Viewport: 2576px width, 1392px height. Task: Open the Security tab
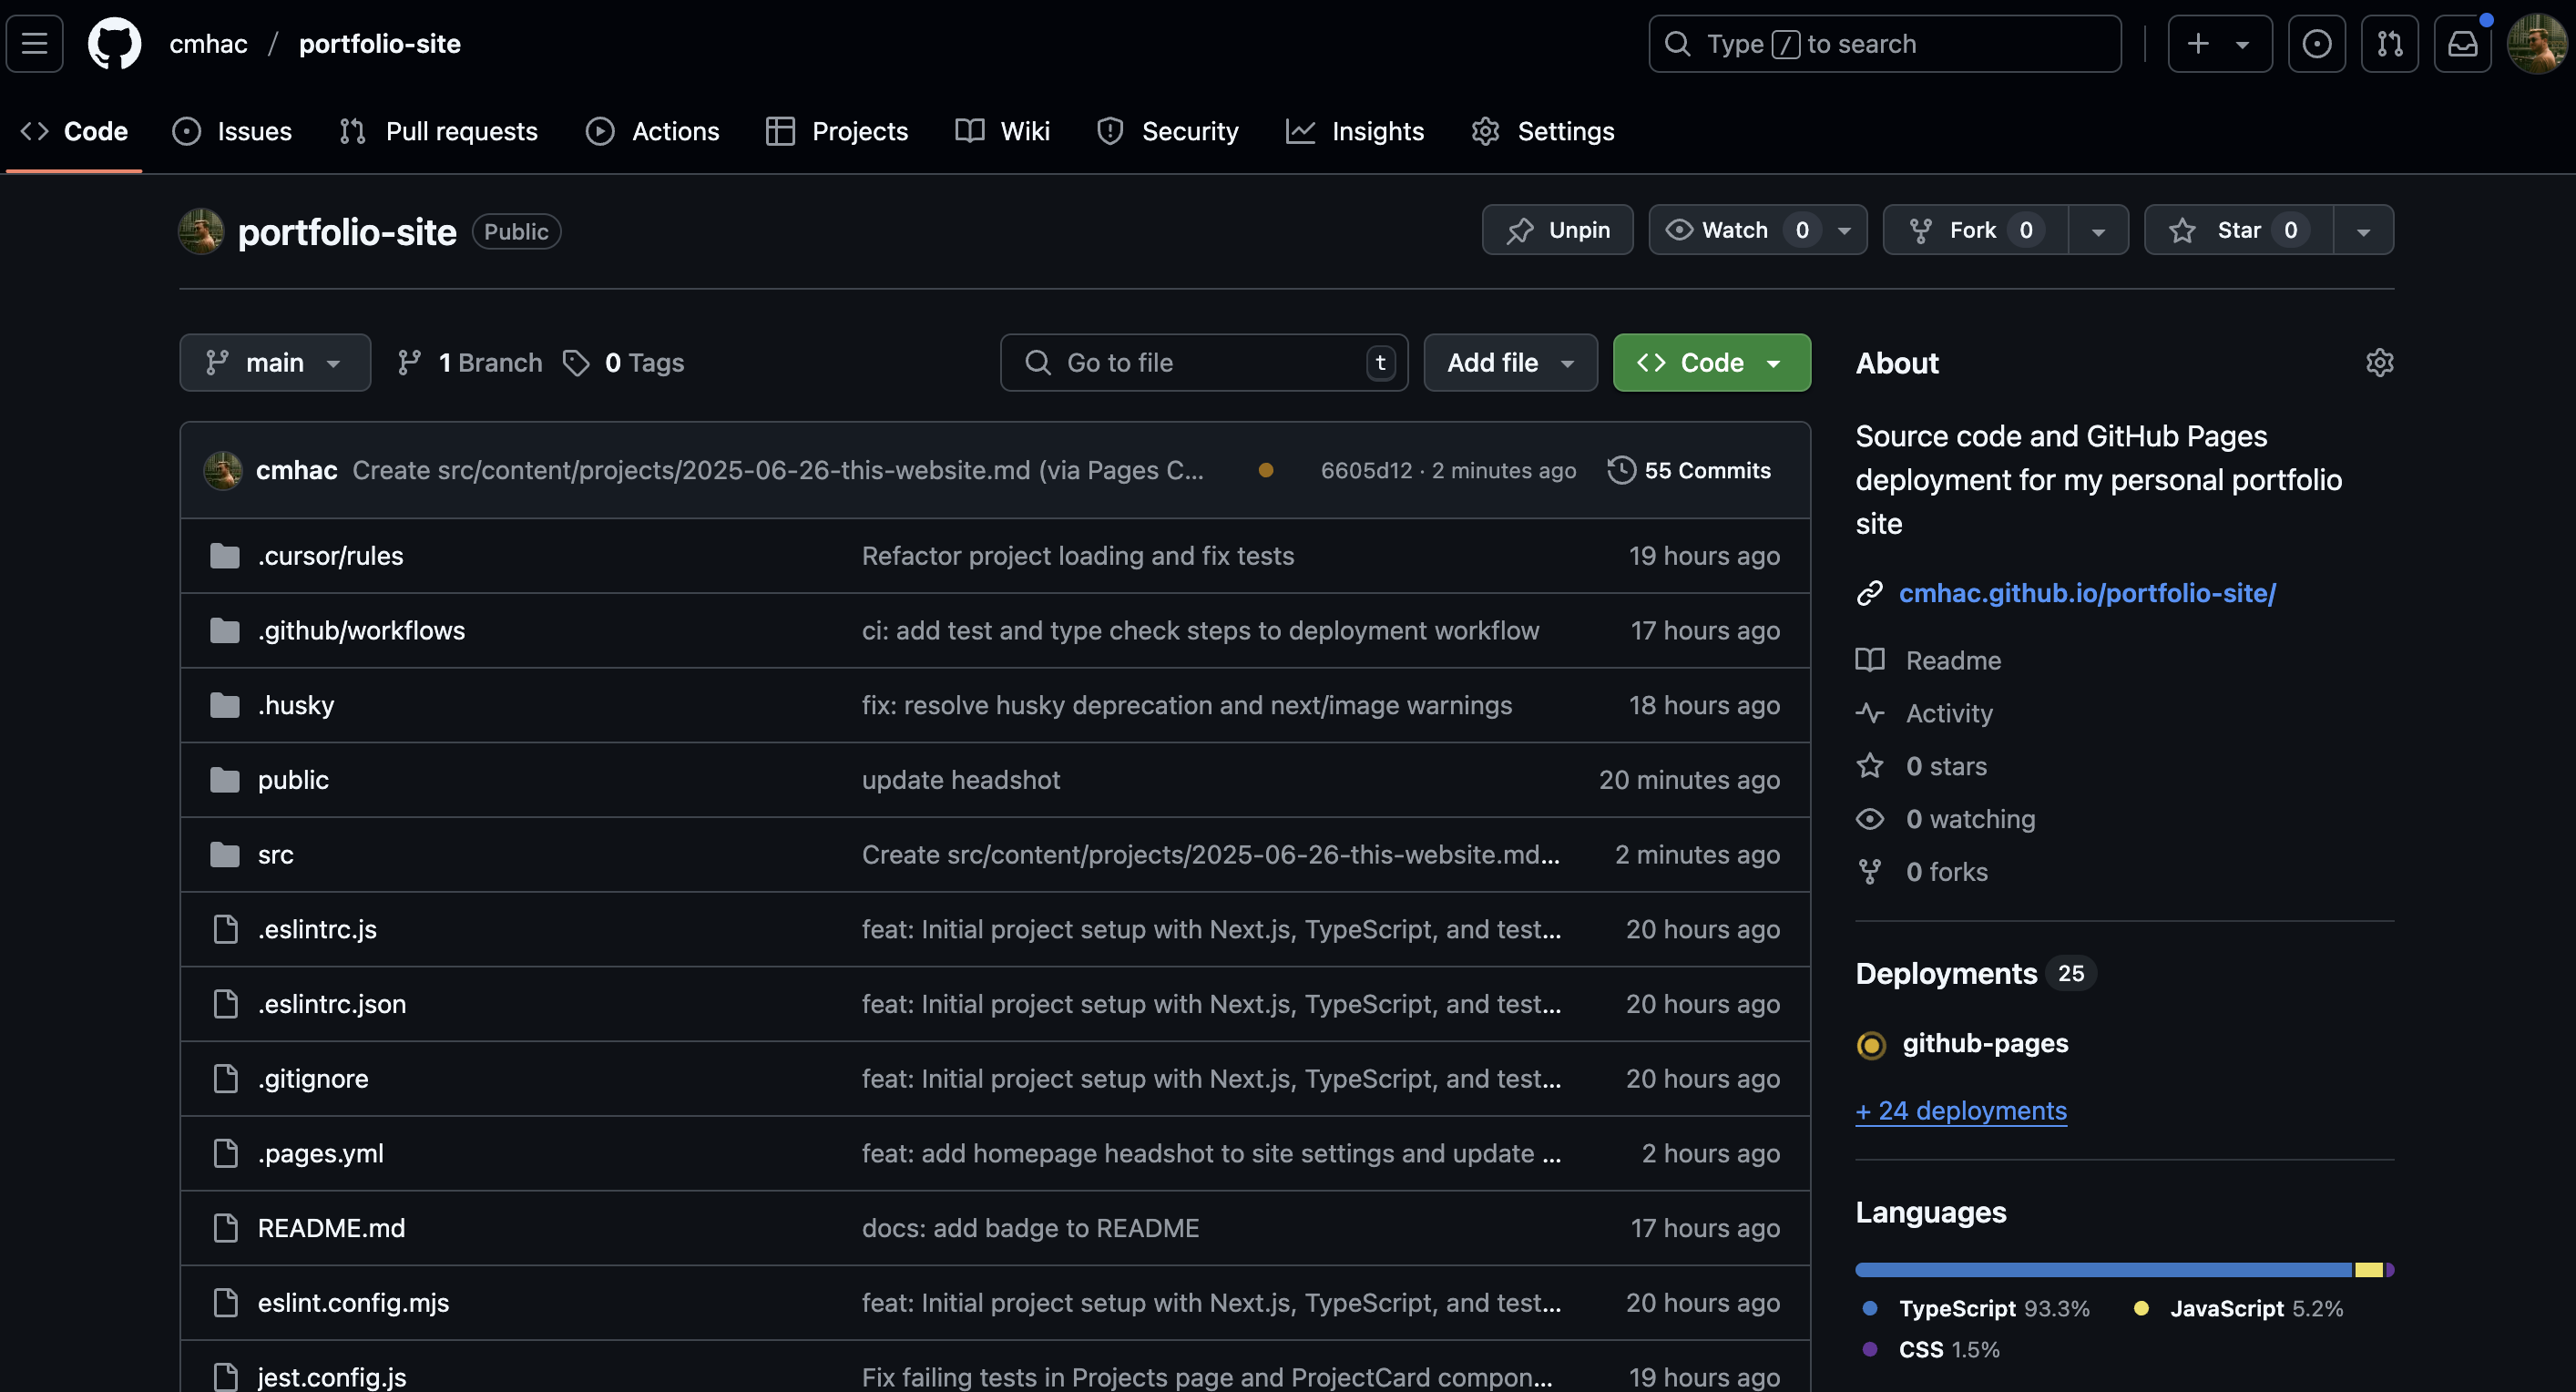(x=1167, y=131)
